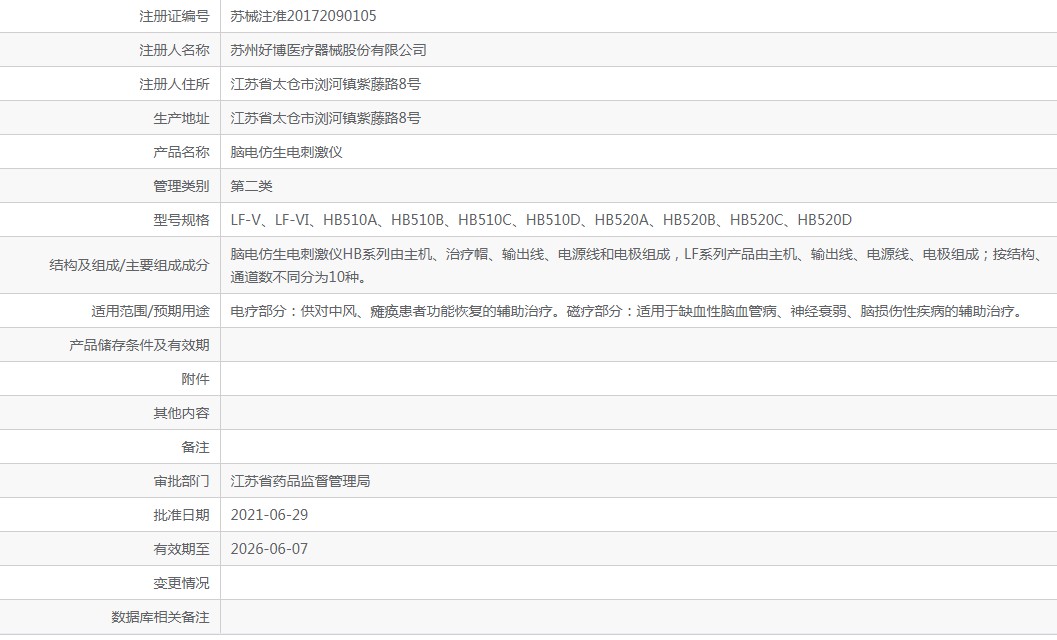Select registration number 苏械注准20172090105
The image size is (1057, 640).
tap(303, 16)
